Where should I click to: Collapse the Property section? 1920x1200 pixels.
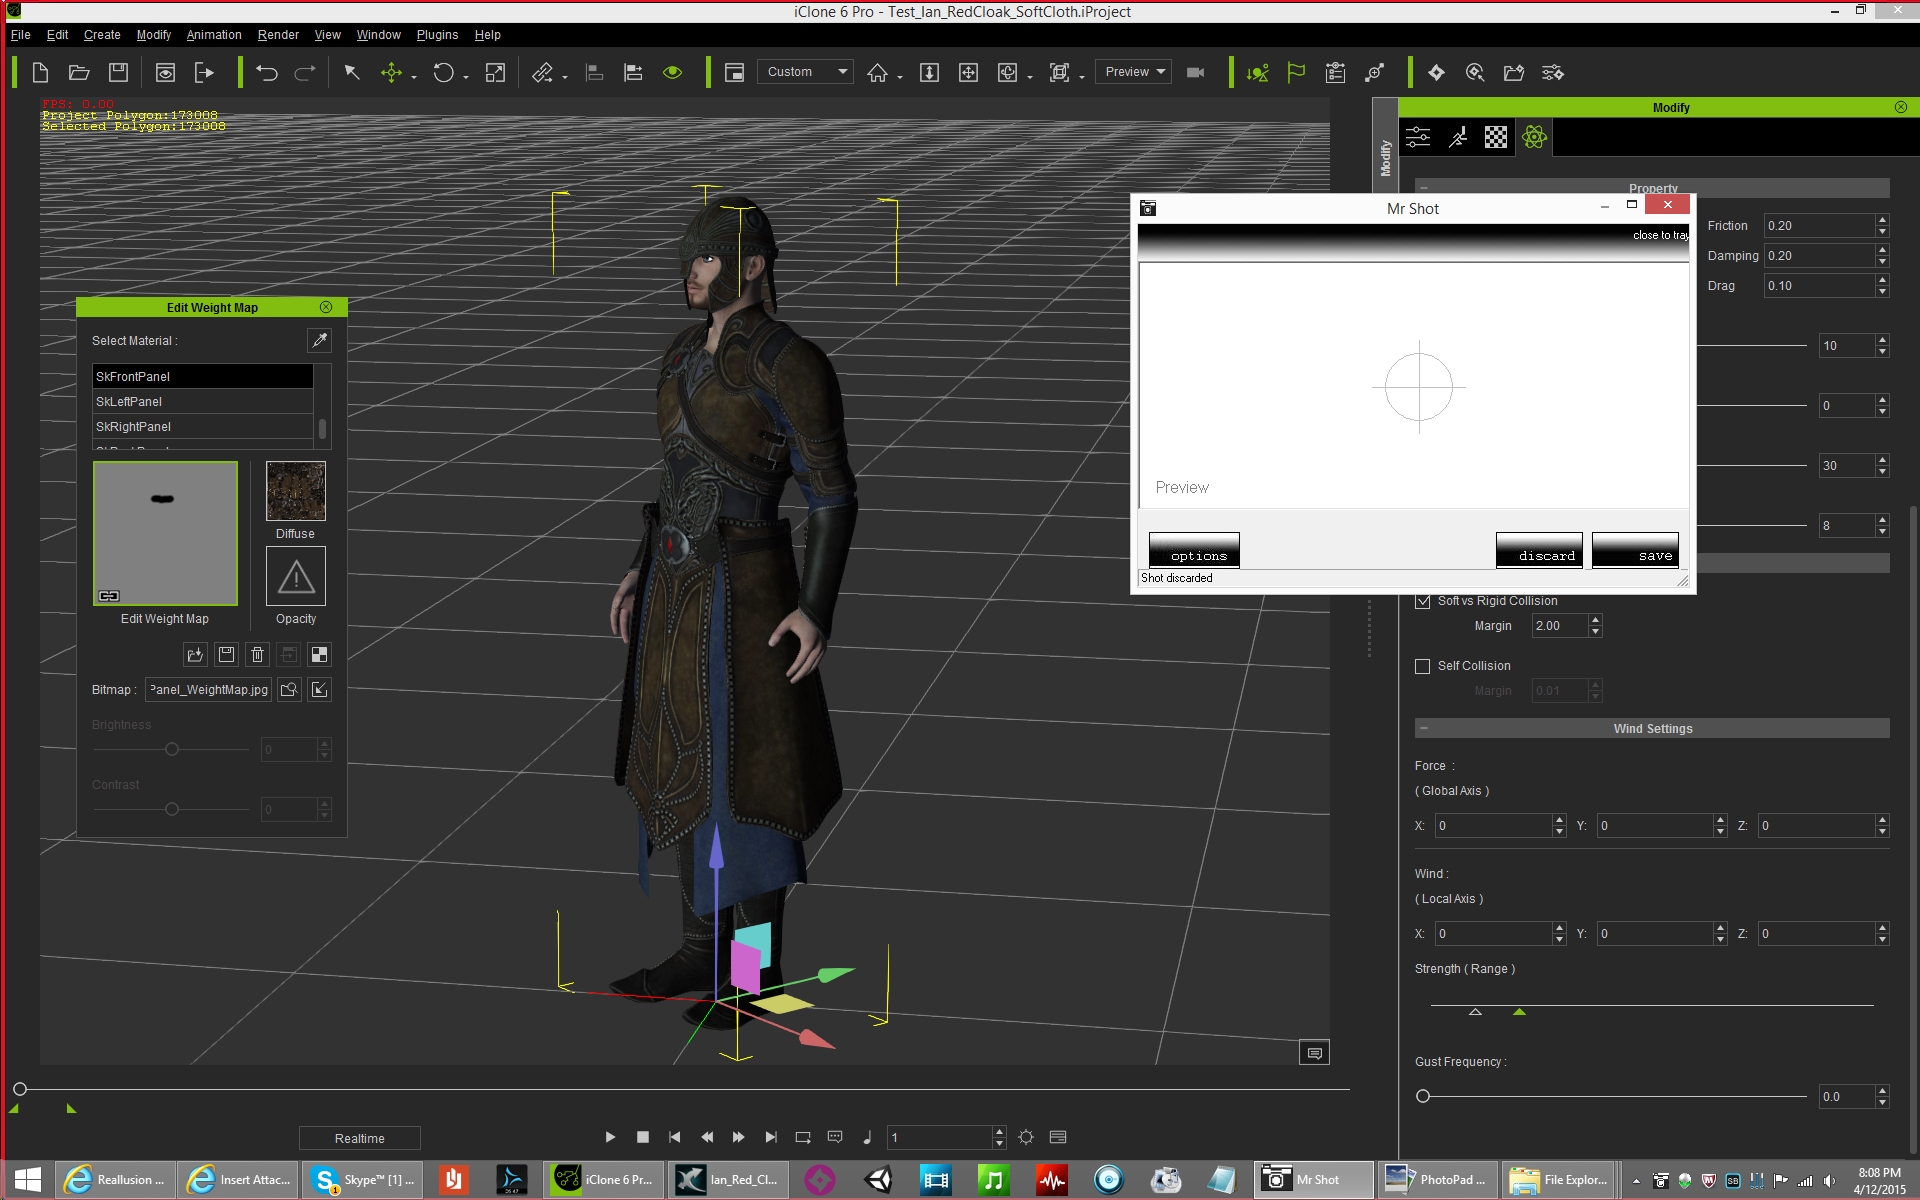click(1424, 188)
